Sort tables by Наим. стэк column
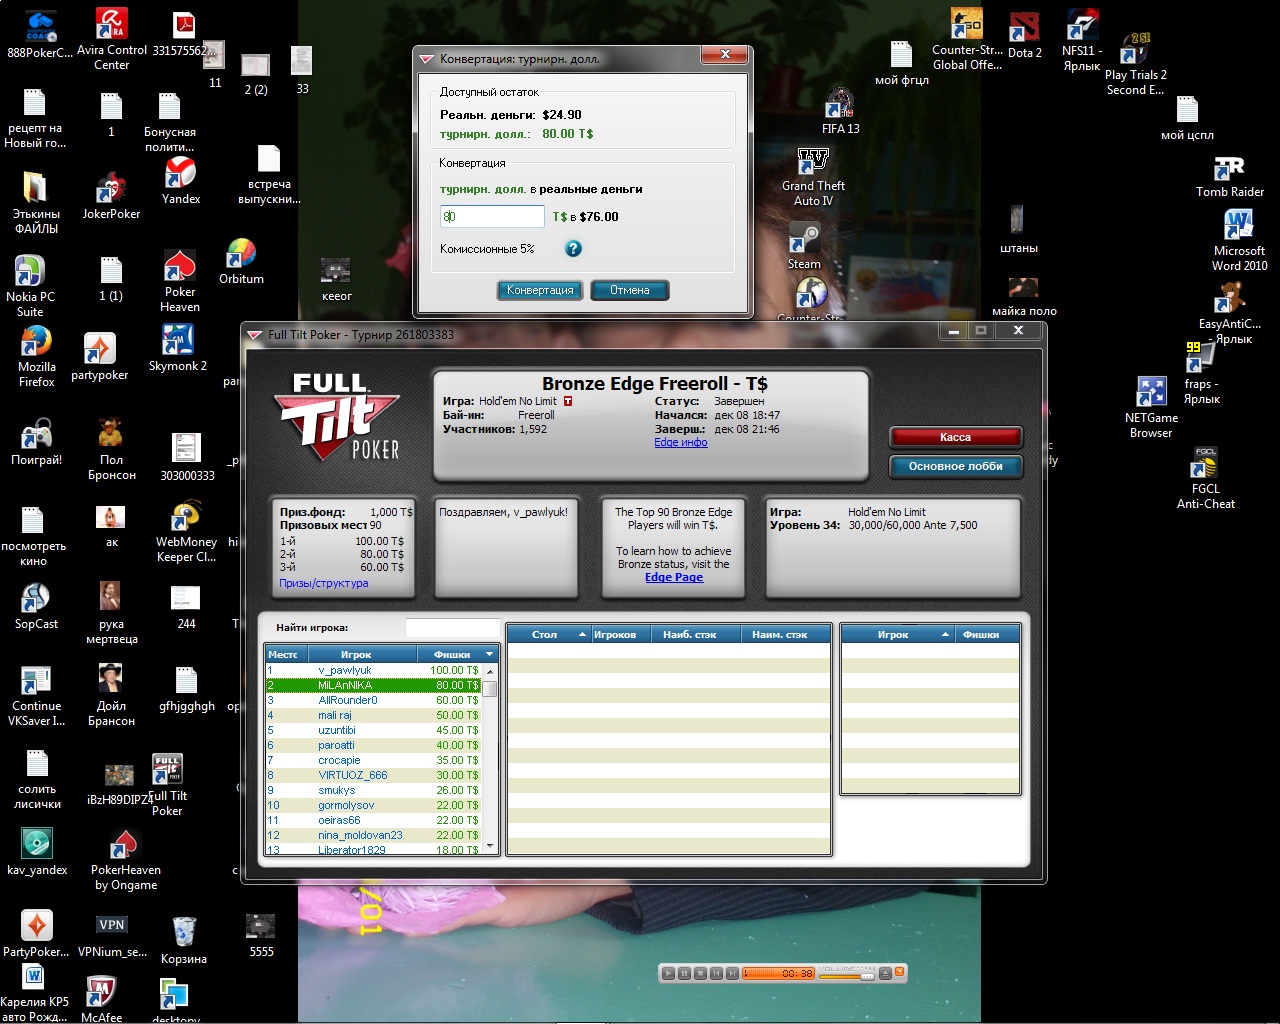Viewport: 1280px width, 1024px height. [786, 634]
